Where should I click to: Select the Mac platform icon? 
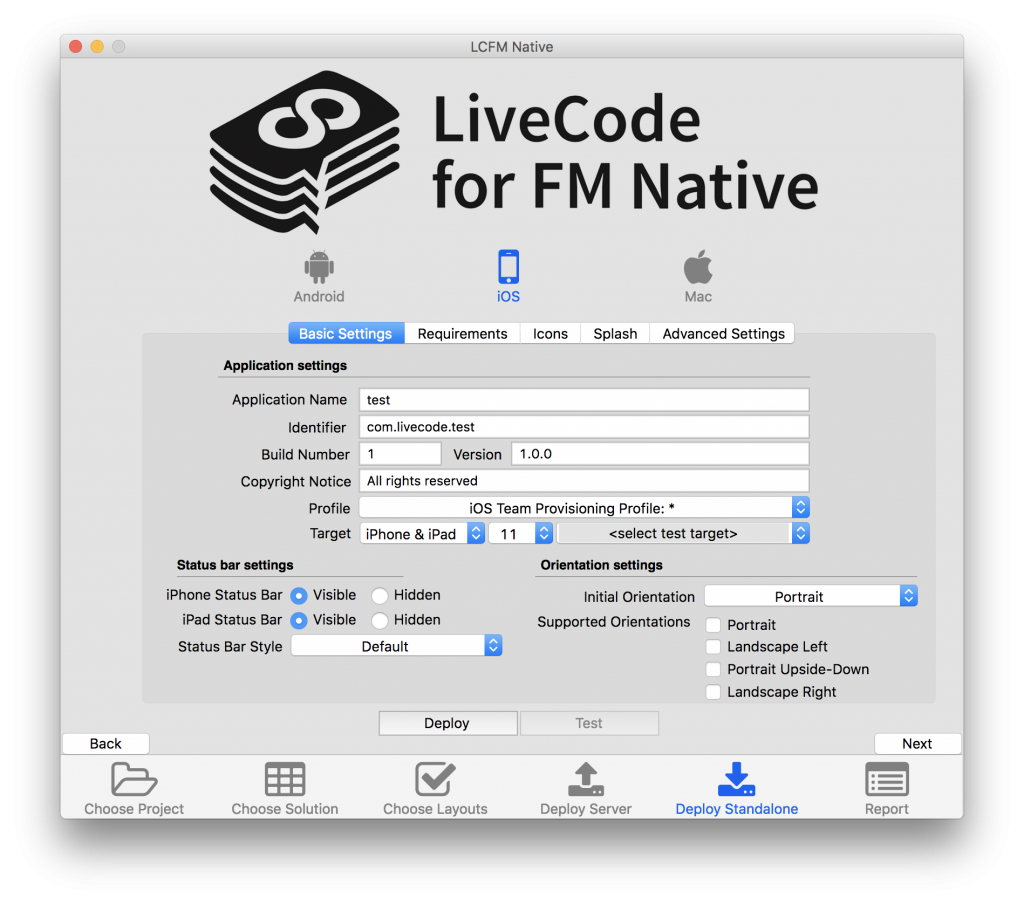[x=697, y=266]
